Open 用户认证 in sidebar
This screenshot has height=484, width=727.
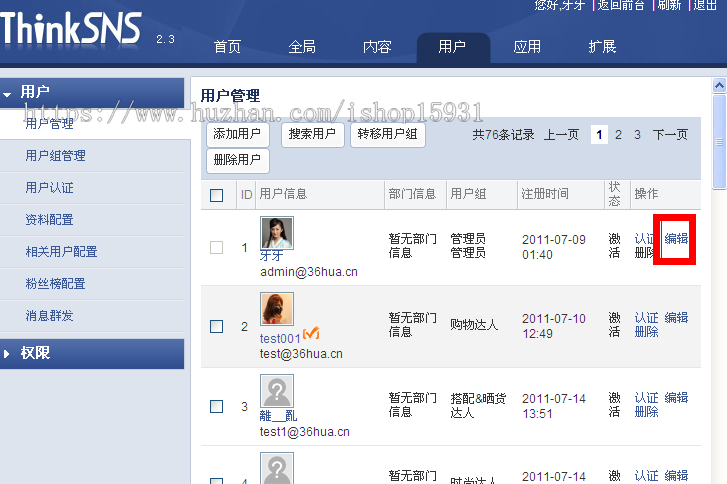(49, 188)
